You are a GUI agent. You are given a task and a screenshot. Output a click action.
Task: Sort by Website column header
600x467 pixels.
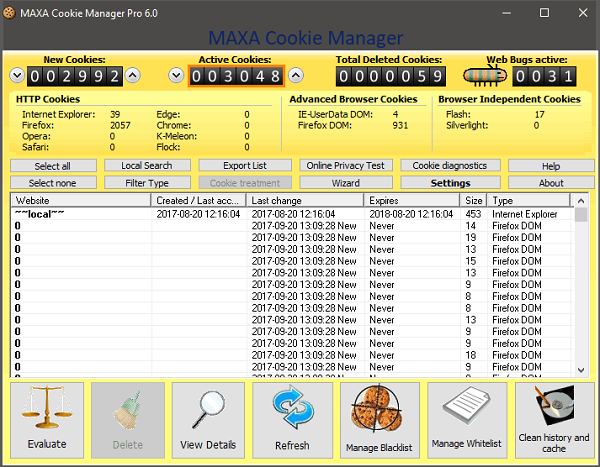[82, 200]
